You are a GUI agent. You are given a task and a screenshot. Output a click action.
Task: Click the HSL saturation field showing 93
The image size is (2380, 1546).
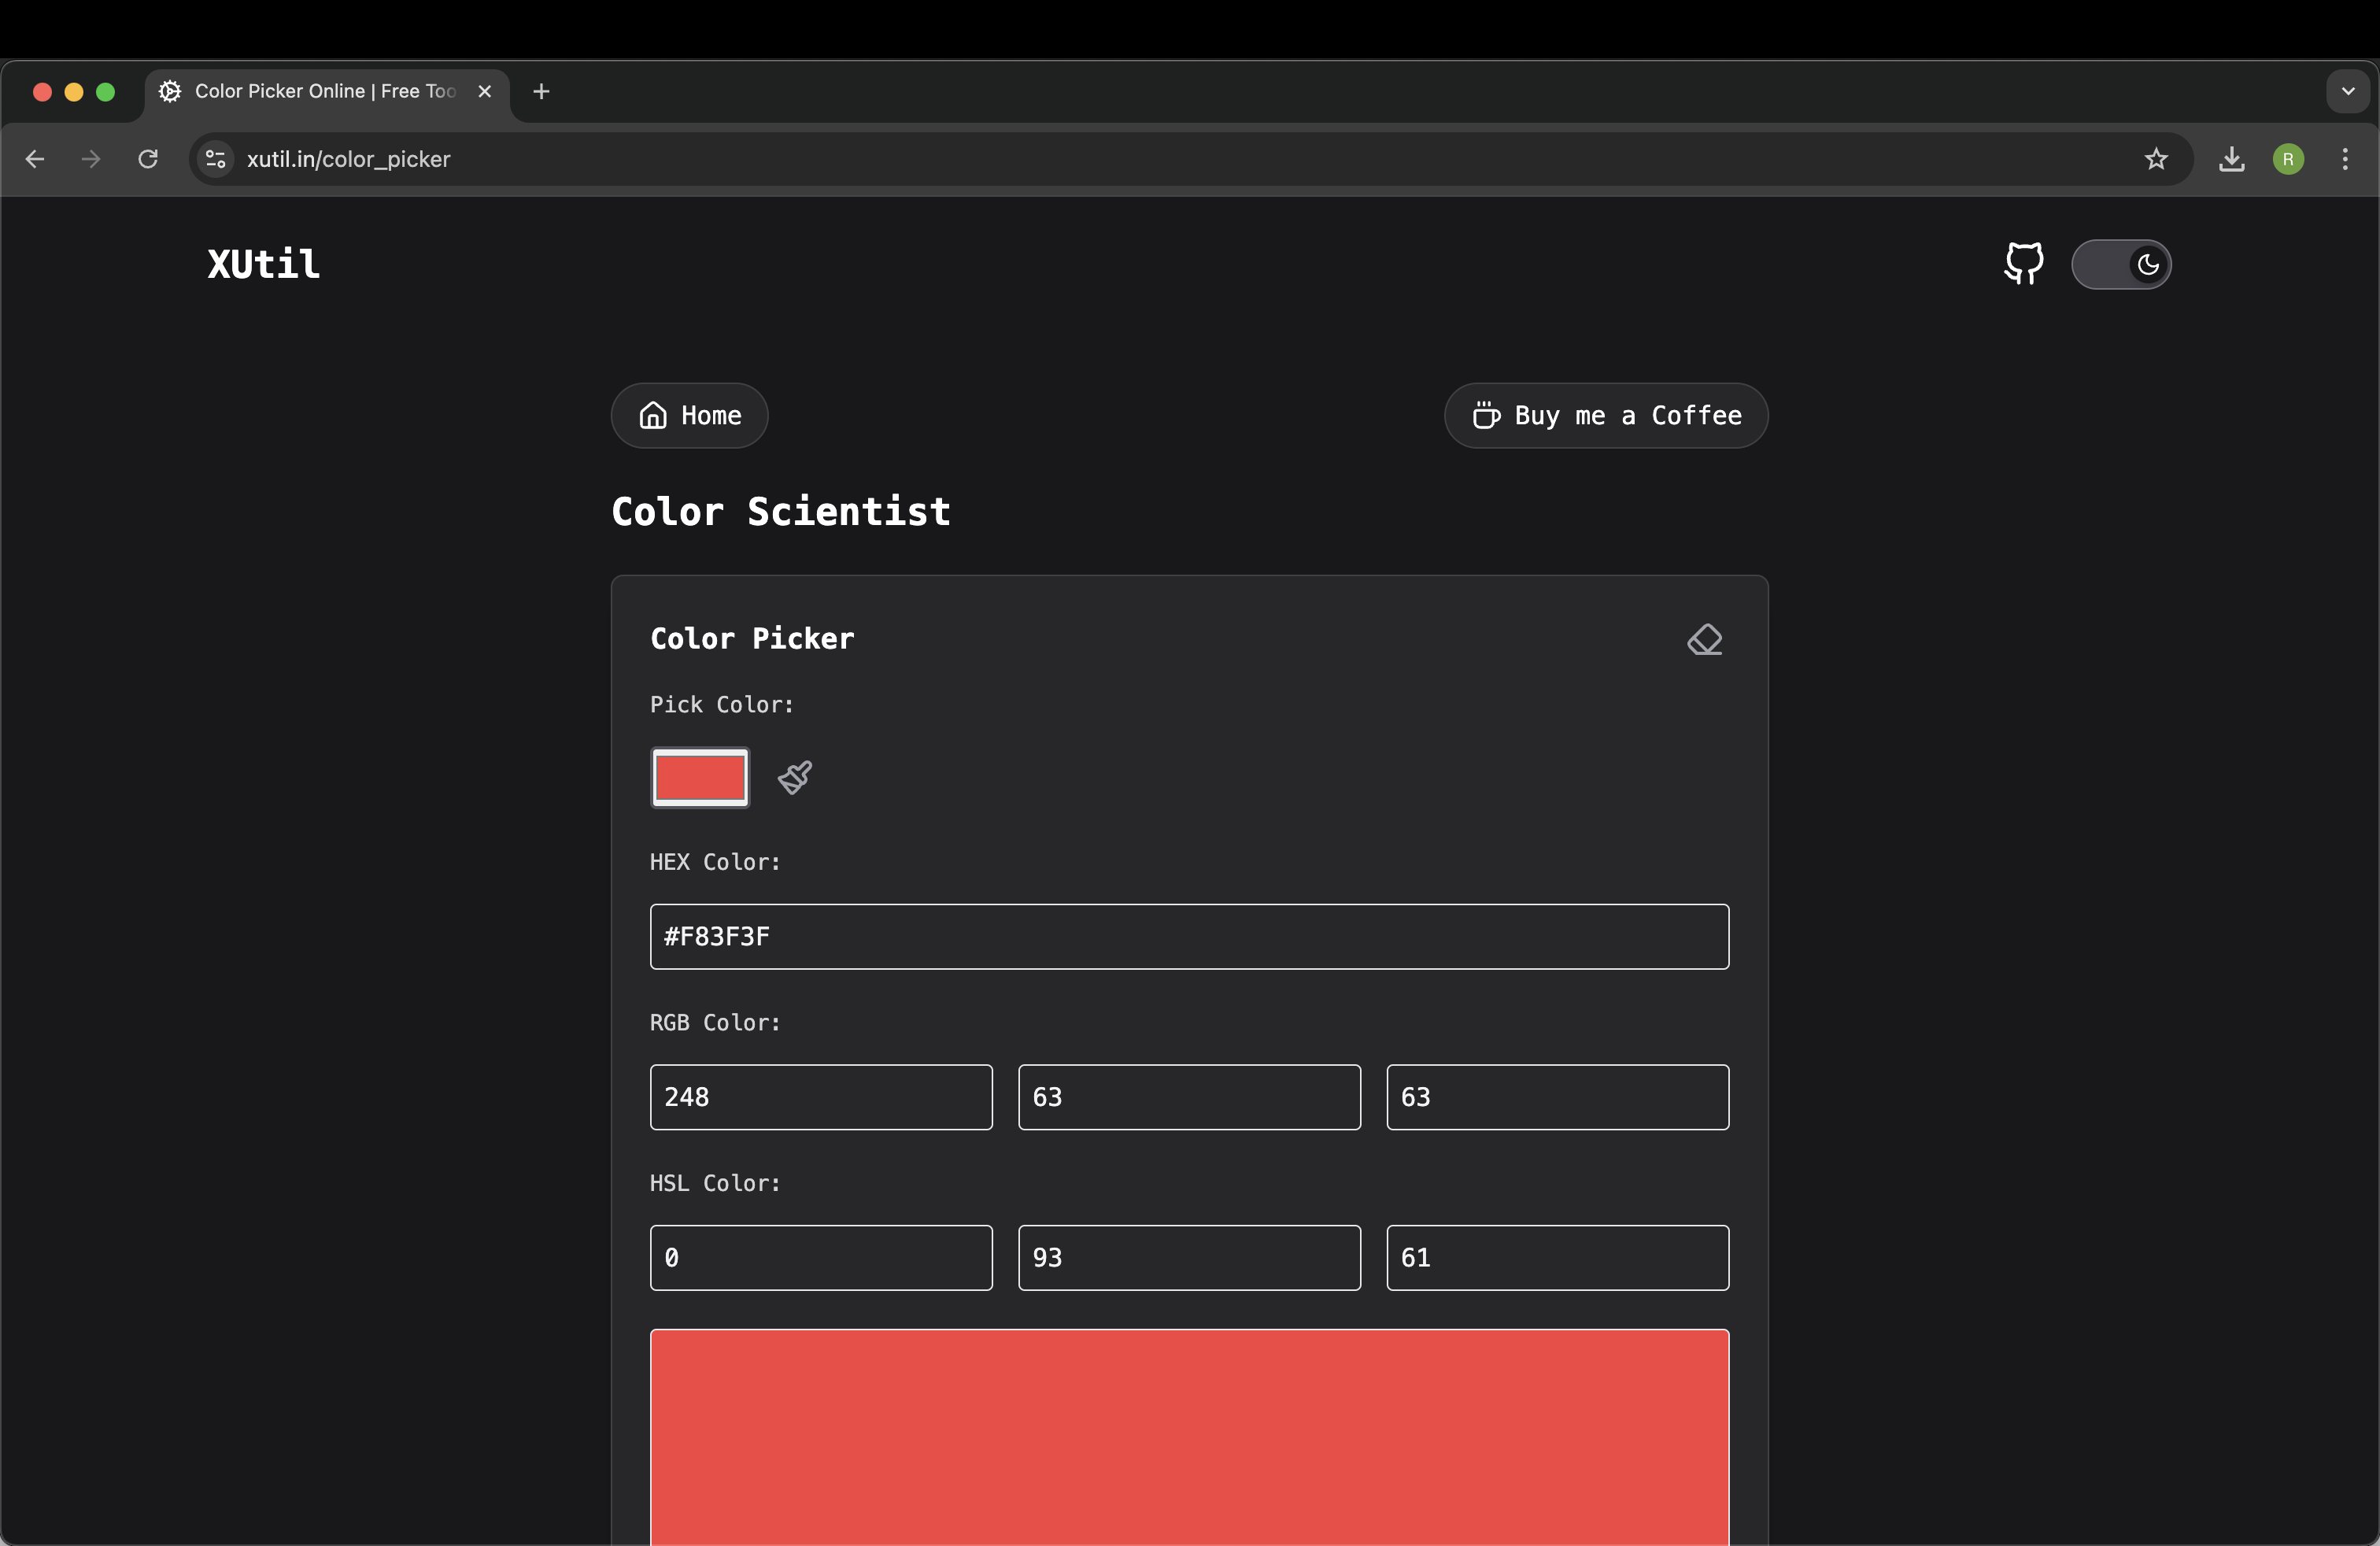1189,1258
